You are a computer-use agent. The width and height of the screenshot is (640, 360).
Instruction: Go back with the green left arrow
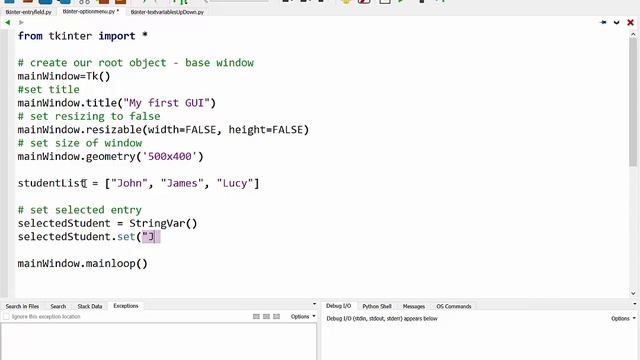(8, 22)
